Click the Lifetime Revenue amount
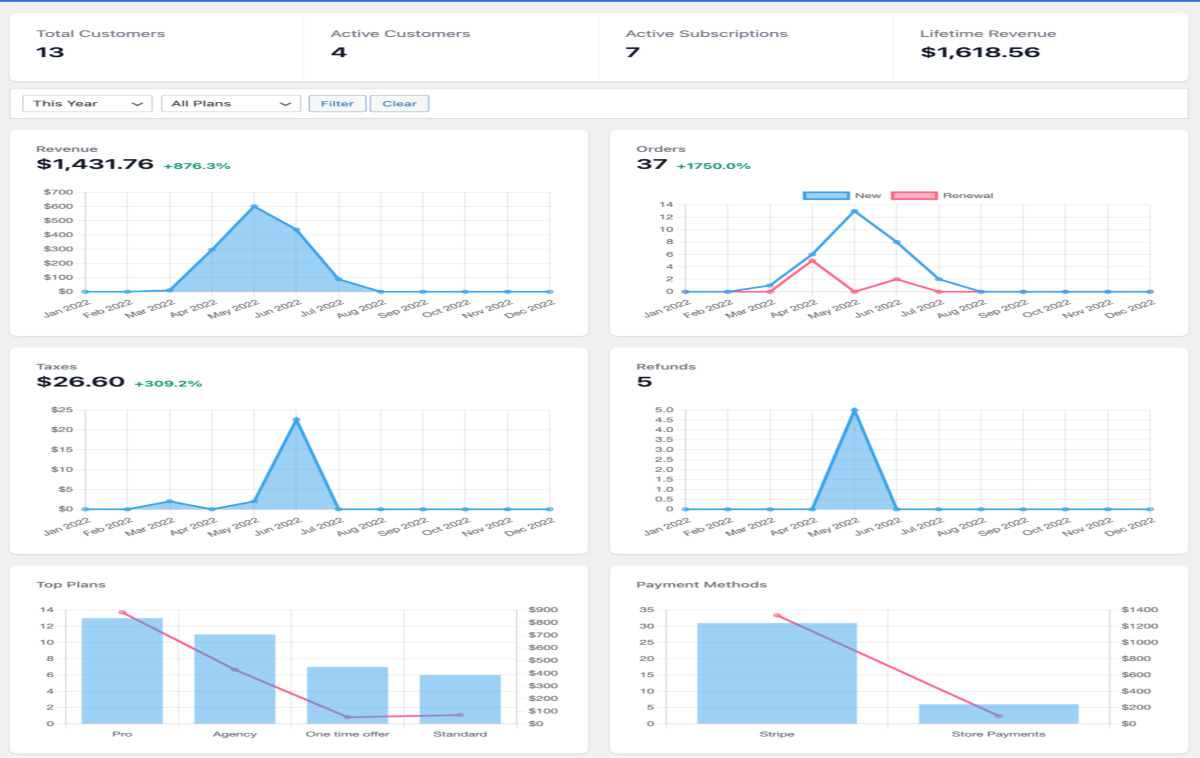Screen dimensions: 1200x758 [980, 53]
